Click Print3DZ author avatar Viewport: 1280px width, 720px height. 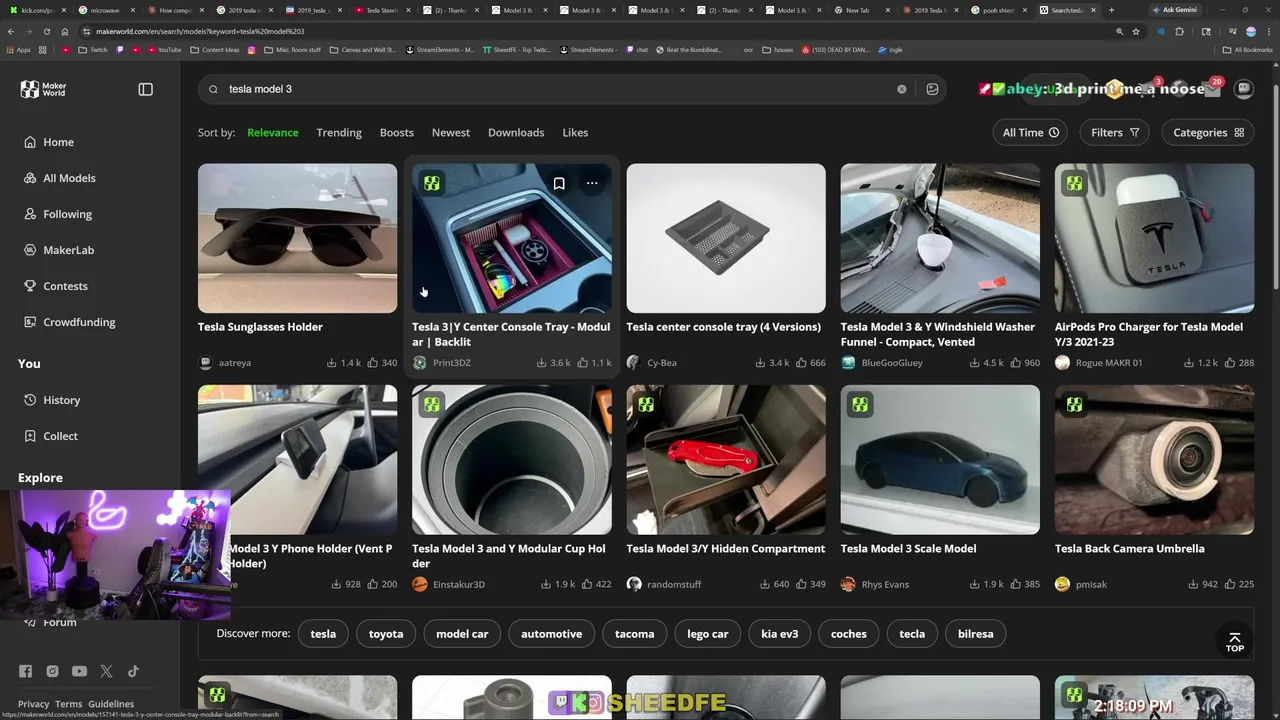[420, 363]
